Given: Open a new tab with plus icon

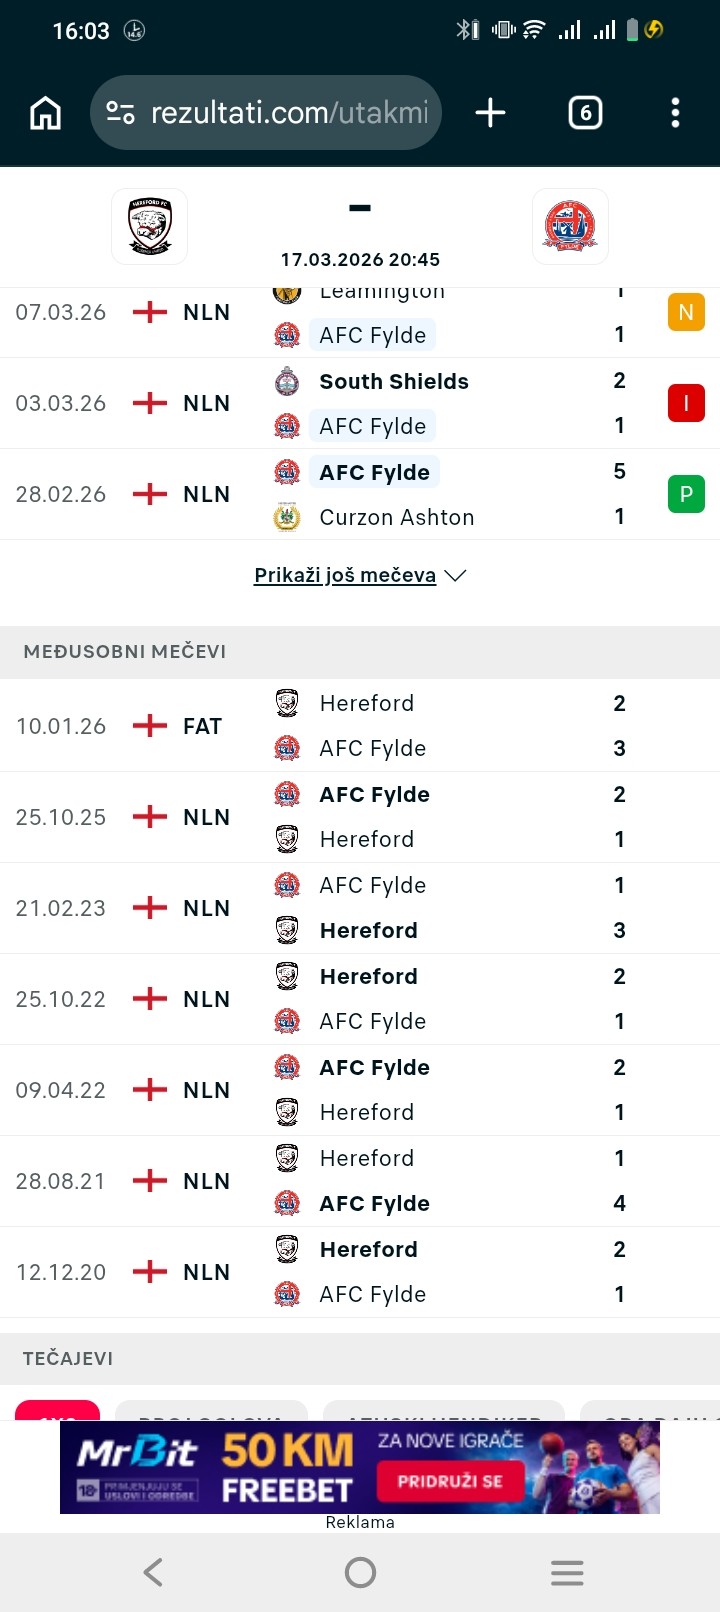Looking at the screenshot, I should click(490, 113).
